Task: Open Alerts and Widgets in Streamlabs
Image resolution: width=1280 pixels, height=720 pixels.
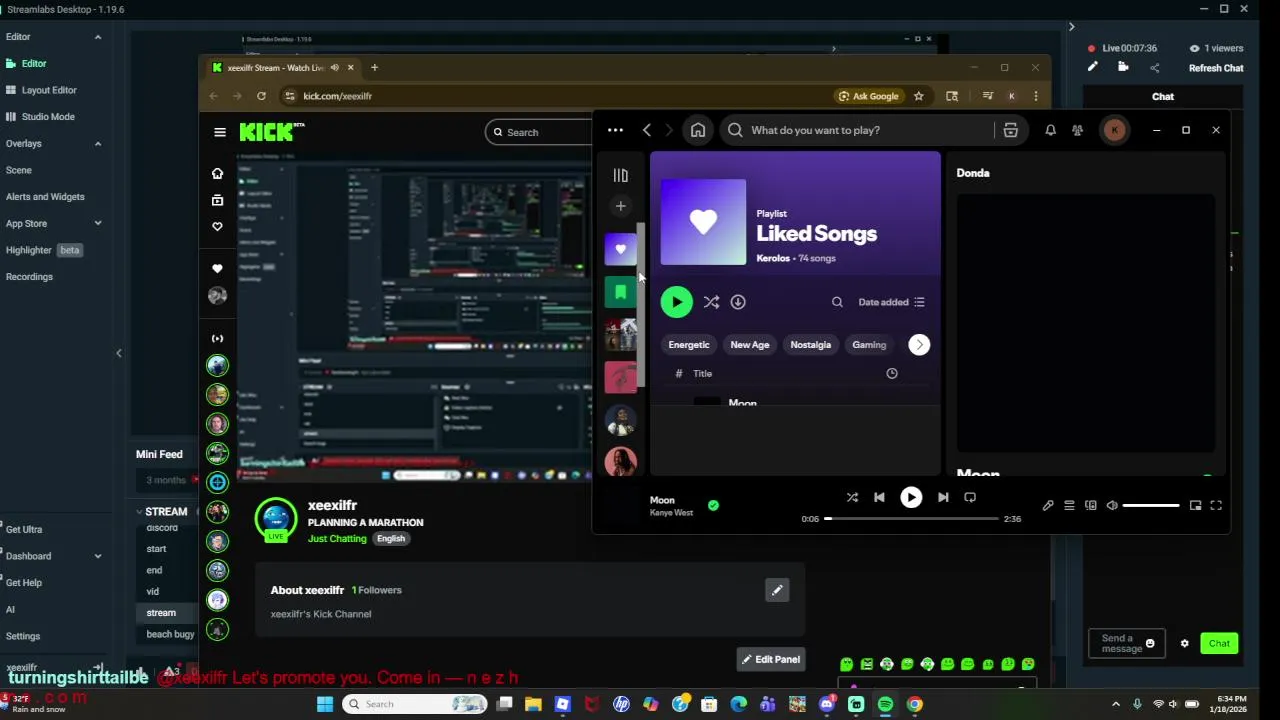Action: pos(45,197)
